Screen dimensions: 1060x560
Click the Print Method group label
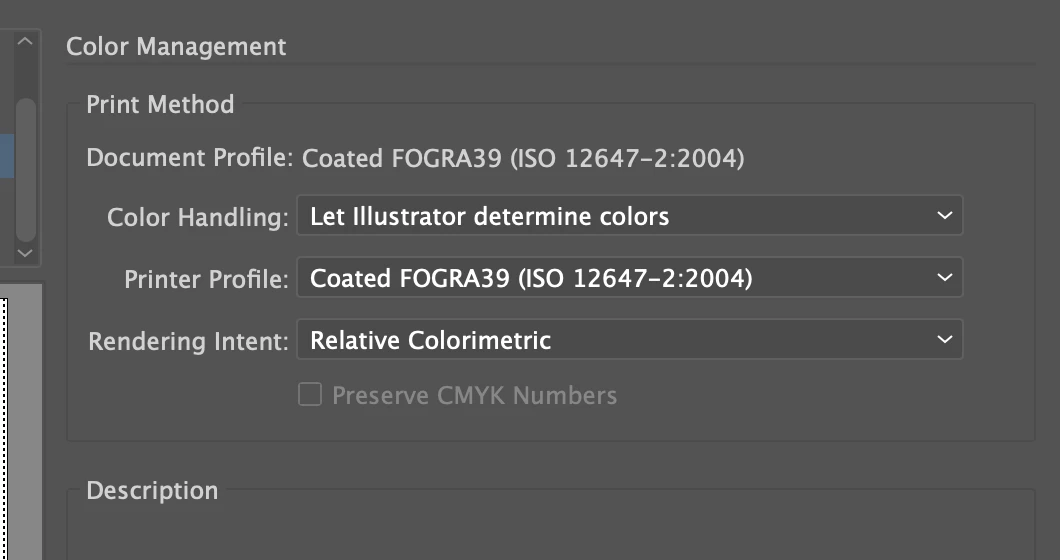coord(160,105)
